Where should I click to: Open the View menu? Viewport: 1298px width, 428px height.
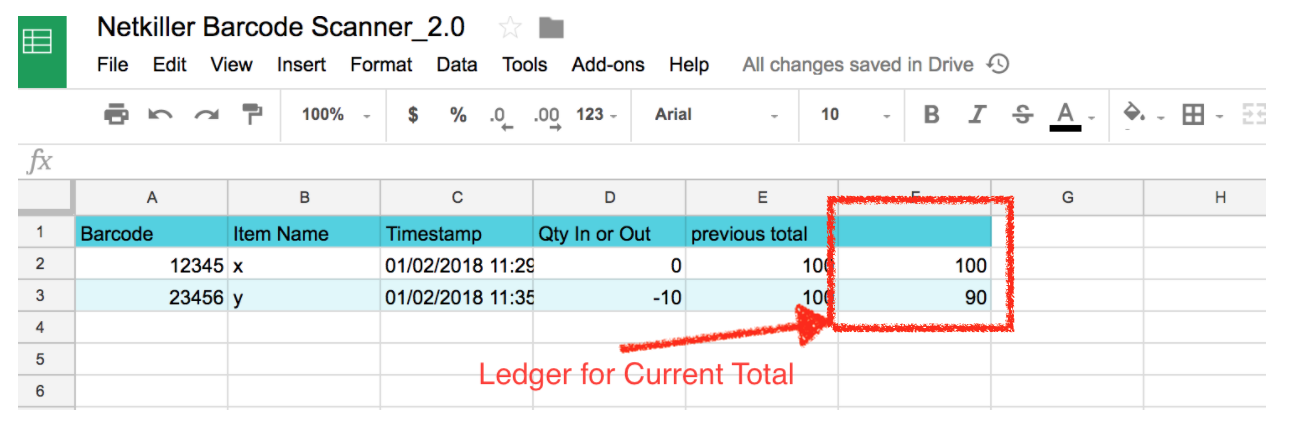pos(231,64)
